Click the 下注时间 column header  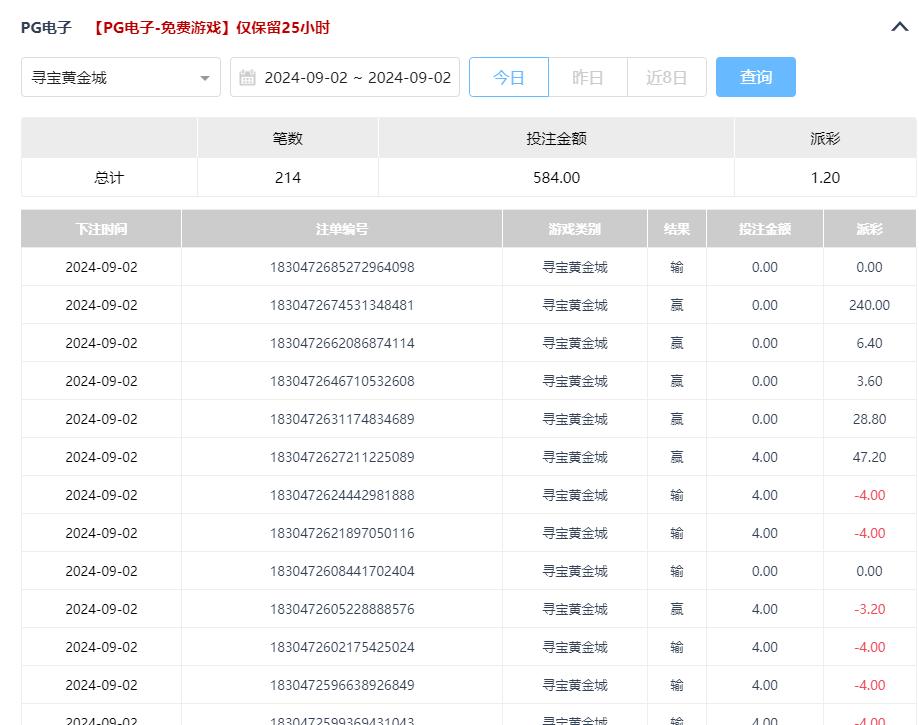coord(101,229)
